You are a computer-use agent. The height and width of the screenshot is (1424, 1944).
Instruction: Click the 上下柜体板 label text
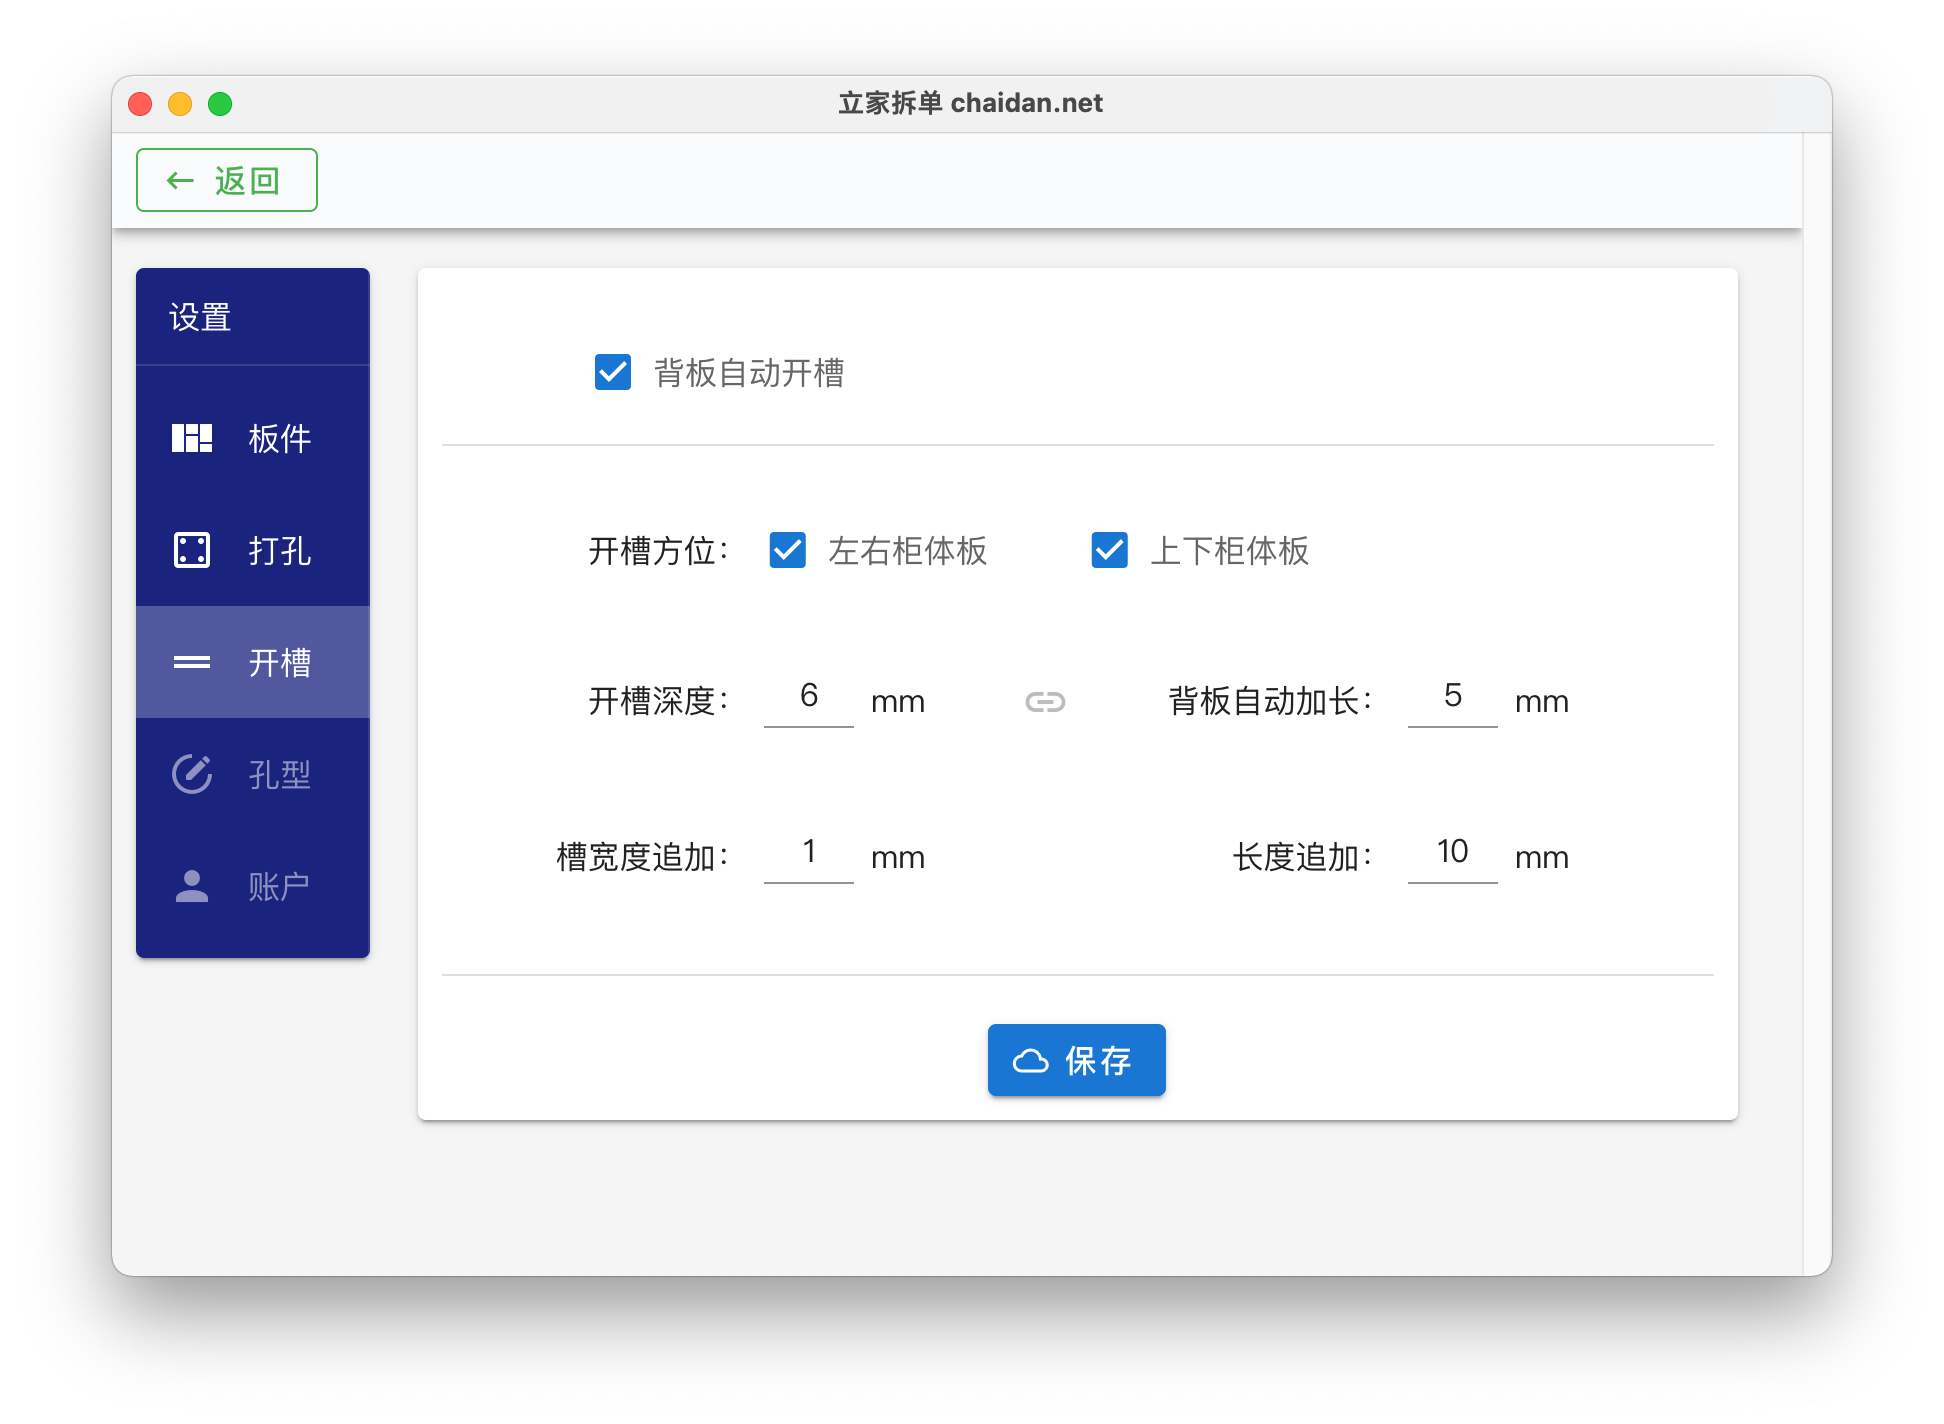click(x=1230, y=551)
